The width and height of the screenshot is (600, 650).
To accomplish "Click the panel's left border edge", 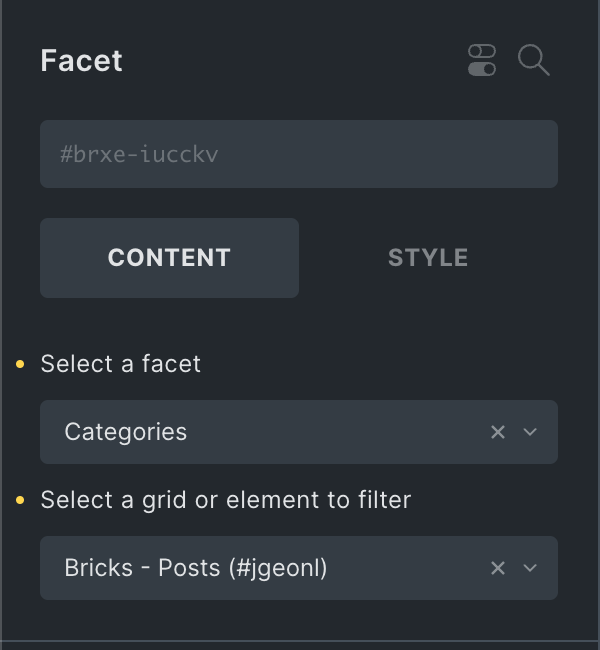I will 2,325.
